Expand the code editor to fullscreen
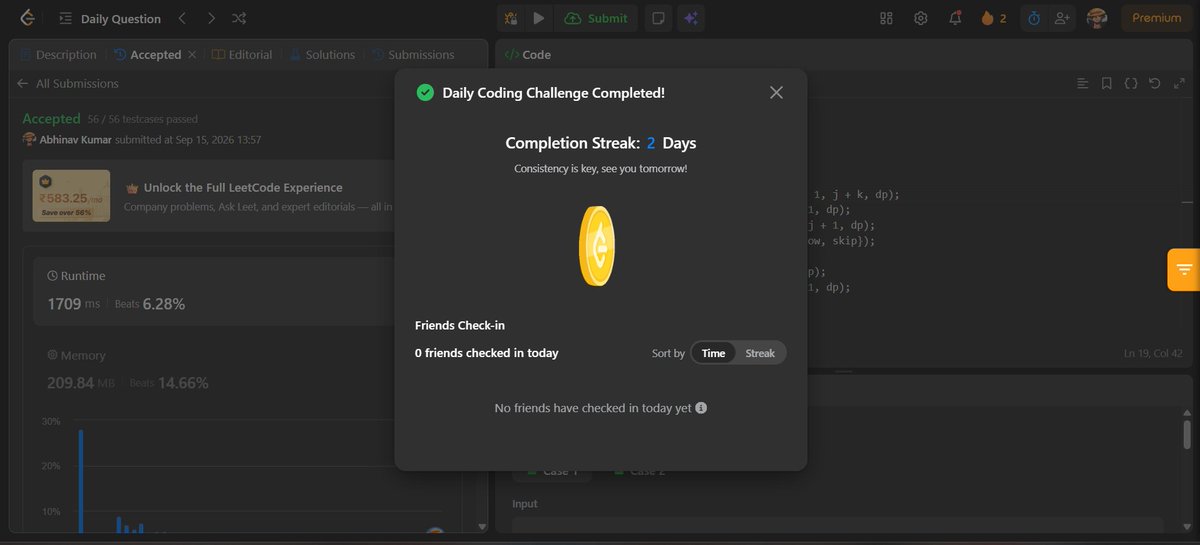1200x545 pixels. 1178,84
